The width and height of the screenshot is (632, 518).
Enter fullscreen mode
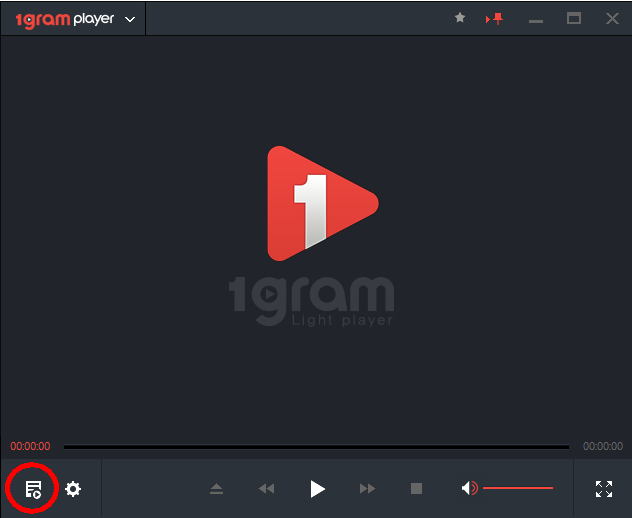click(604, 489)
